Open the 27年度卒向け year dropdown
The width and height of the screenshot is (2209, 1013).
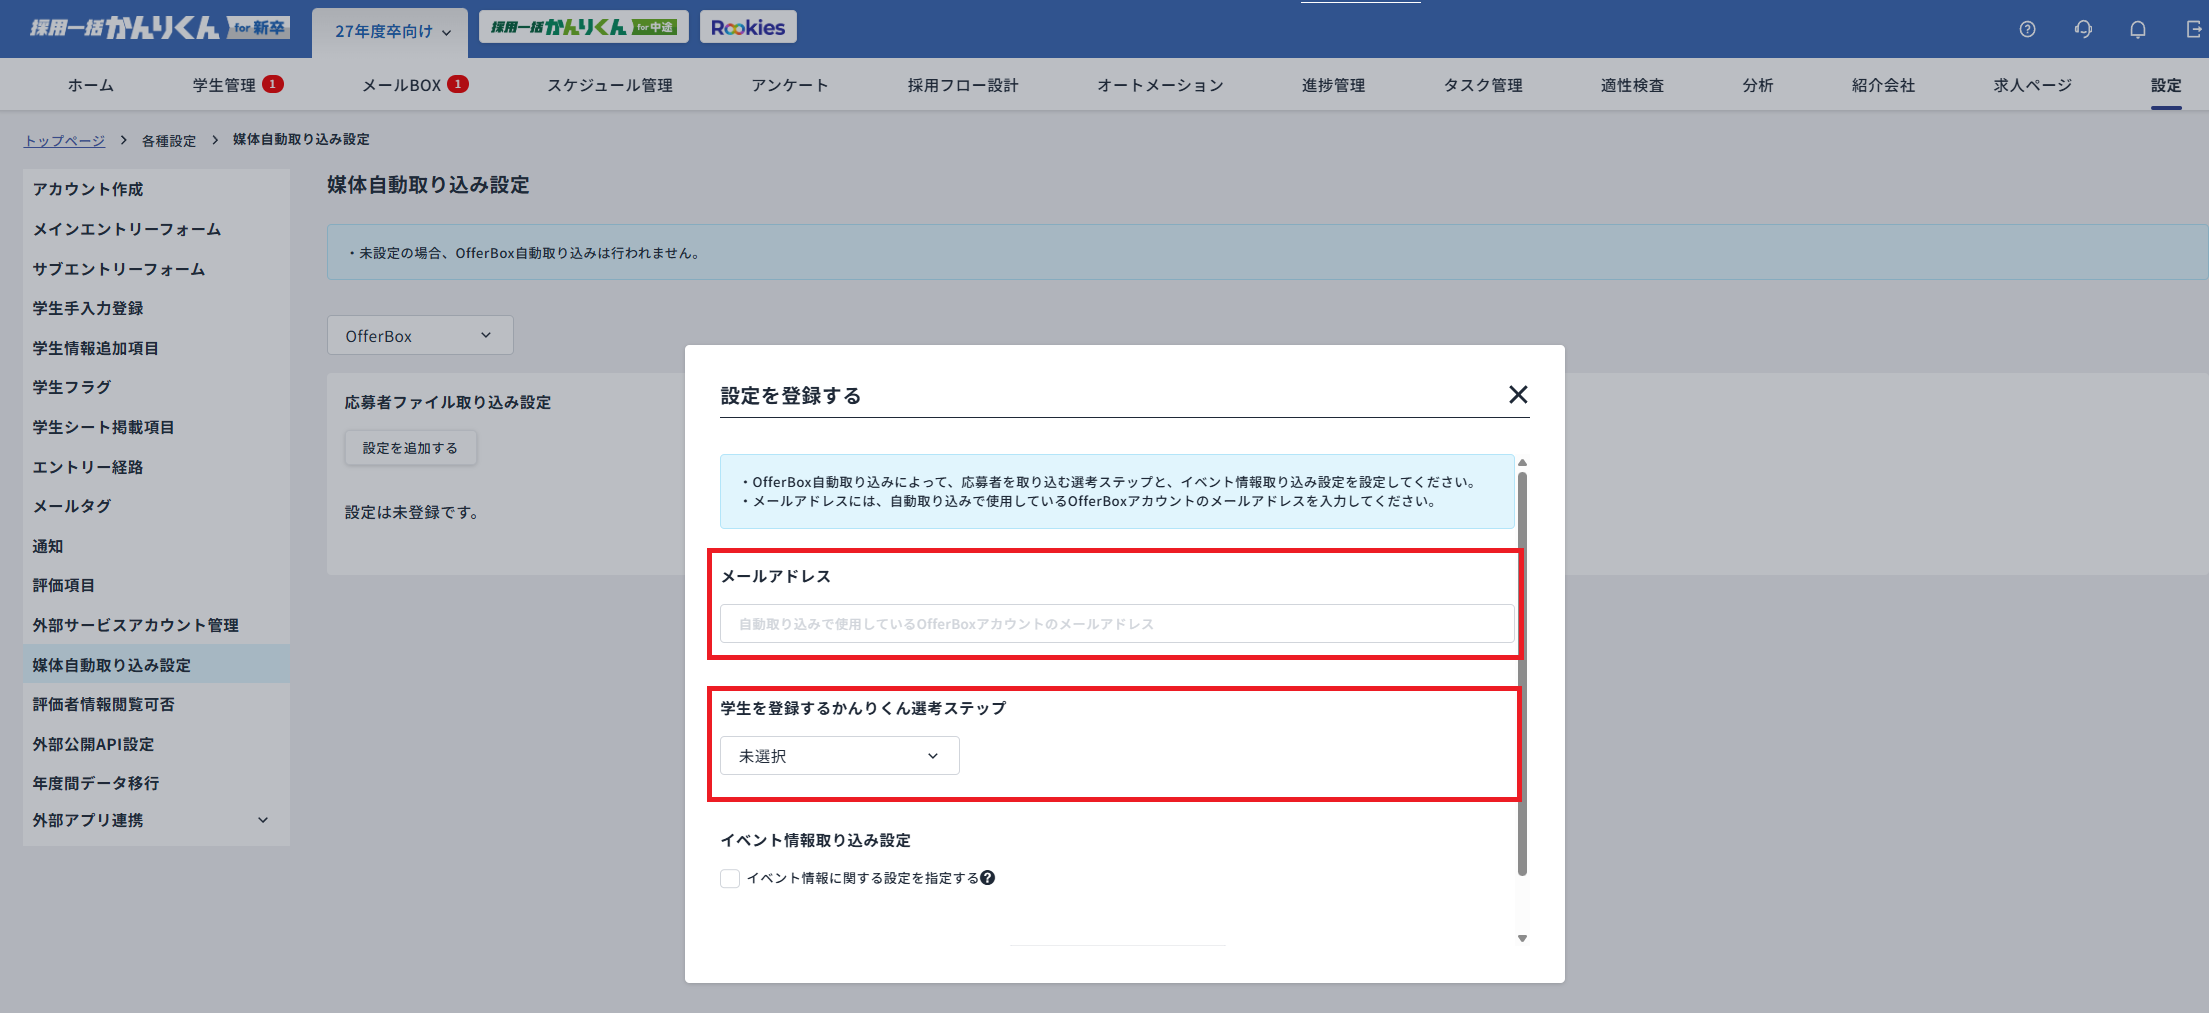tap(389, 30)
